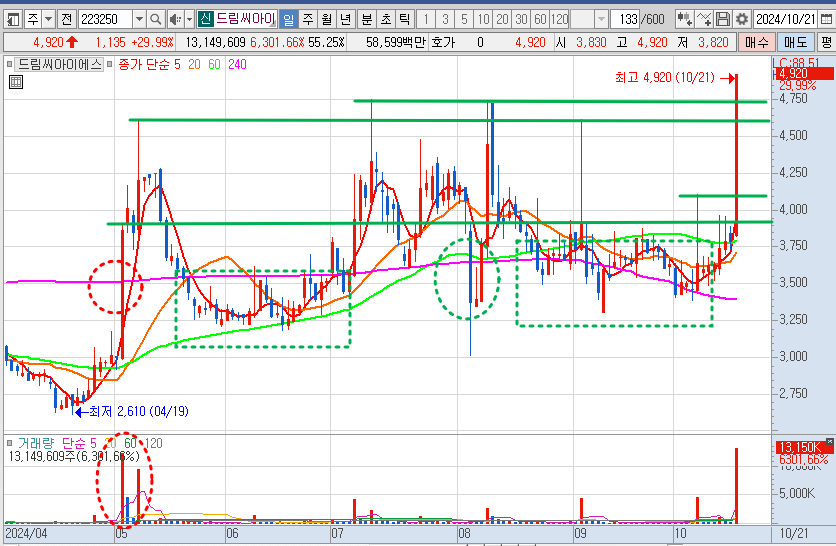Click the red 4,920 current price tag on axis
The height and width of the screenshot is (546, 836).
[804, 74]
